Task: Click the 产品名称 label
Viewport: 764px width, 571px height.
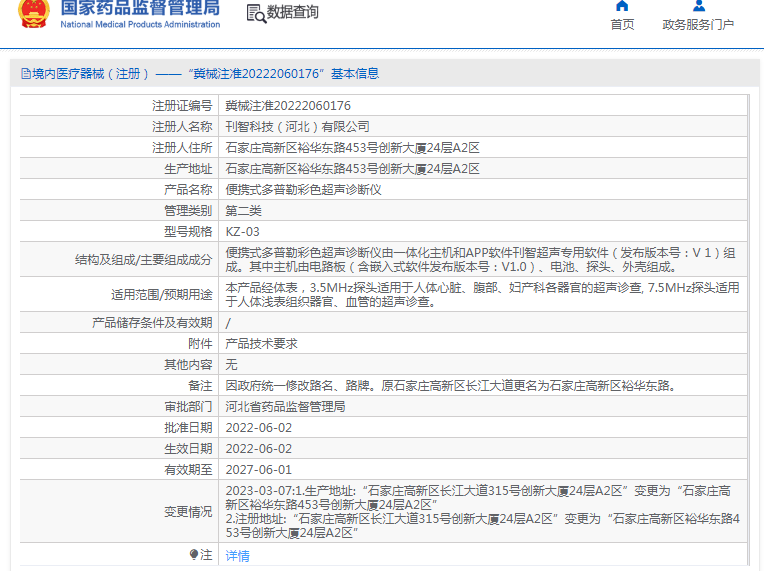Action: pyautogui.click(x=188, y=190)
